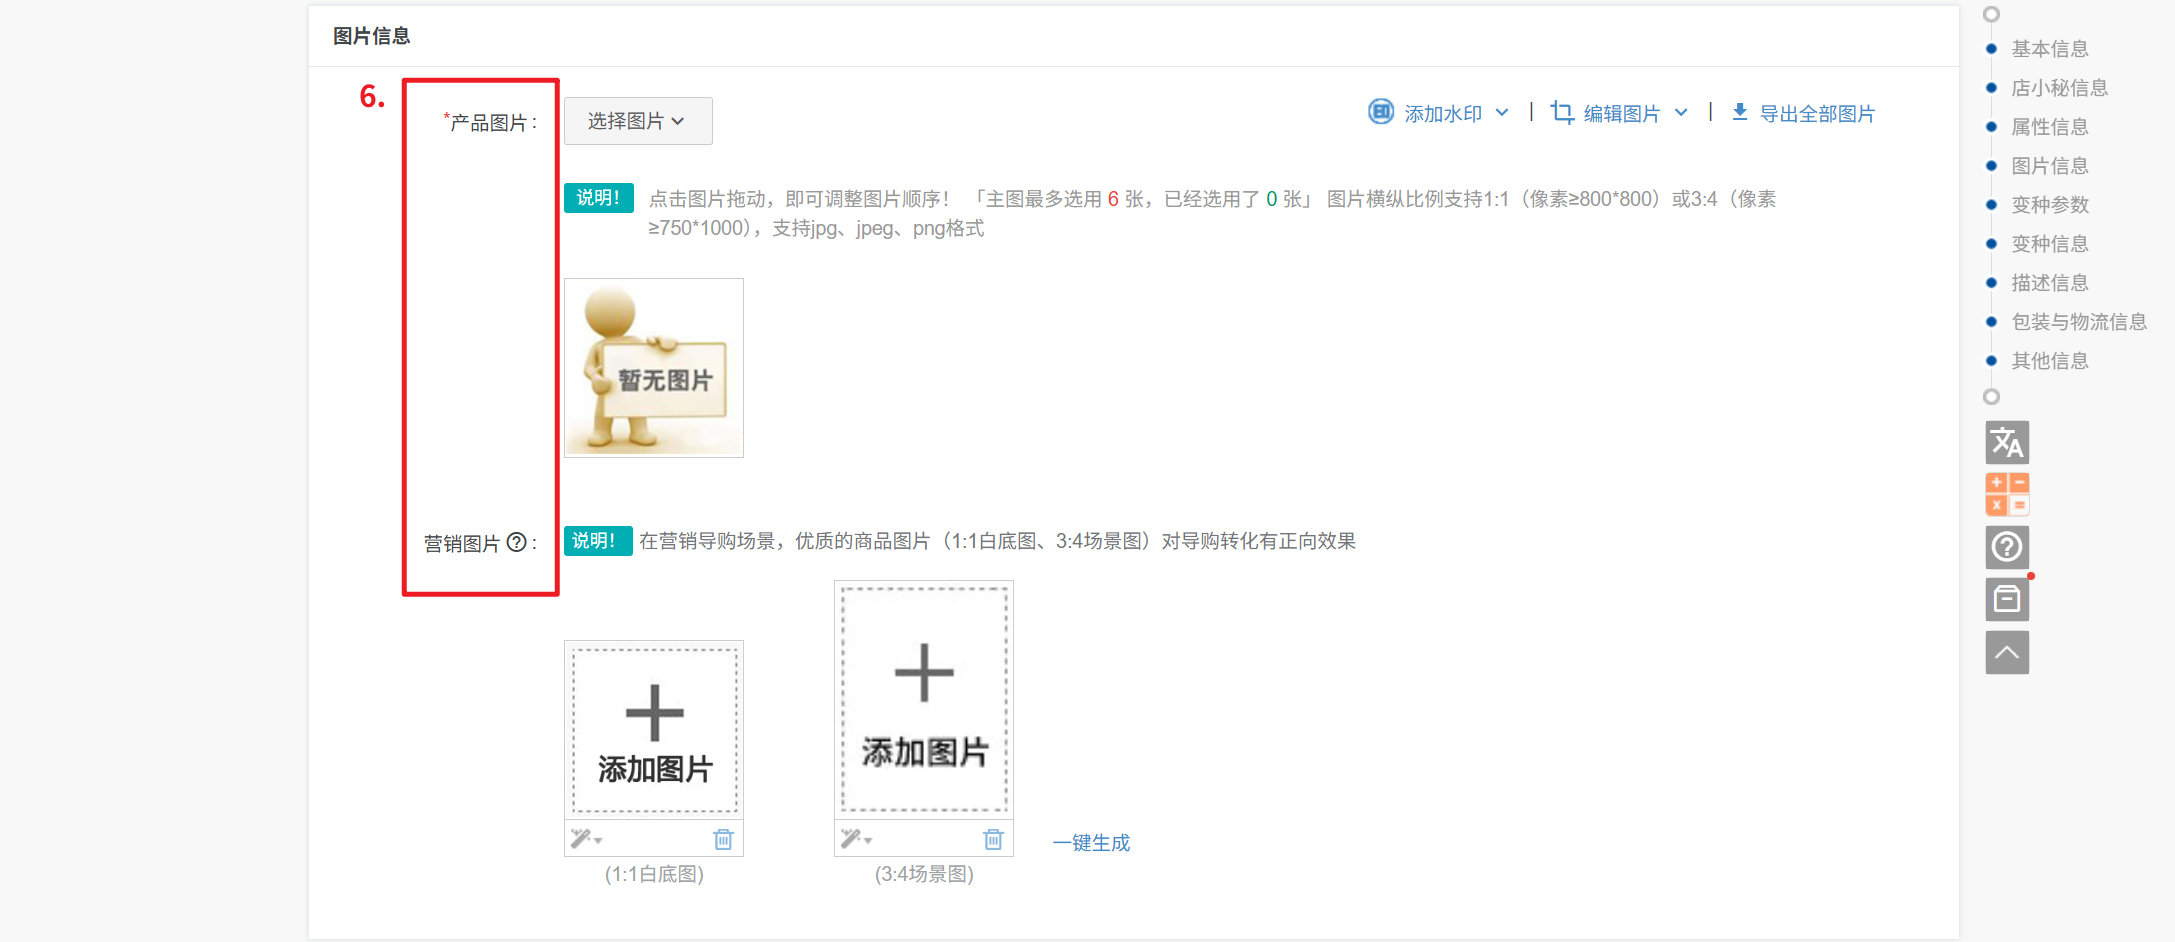Image resolution: width=2175 pixels, height=942 pixels.
Task: Jump to 其他信息 section
Action: tap(2050, 361)
